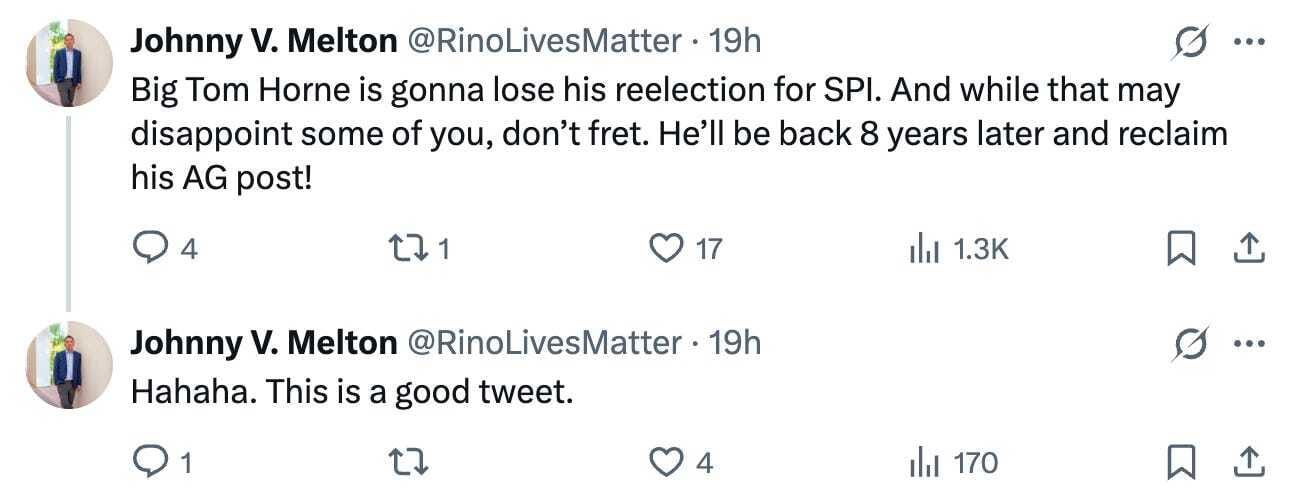Like the "Hahaha" reply tweet

tap(665, 462)
